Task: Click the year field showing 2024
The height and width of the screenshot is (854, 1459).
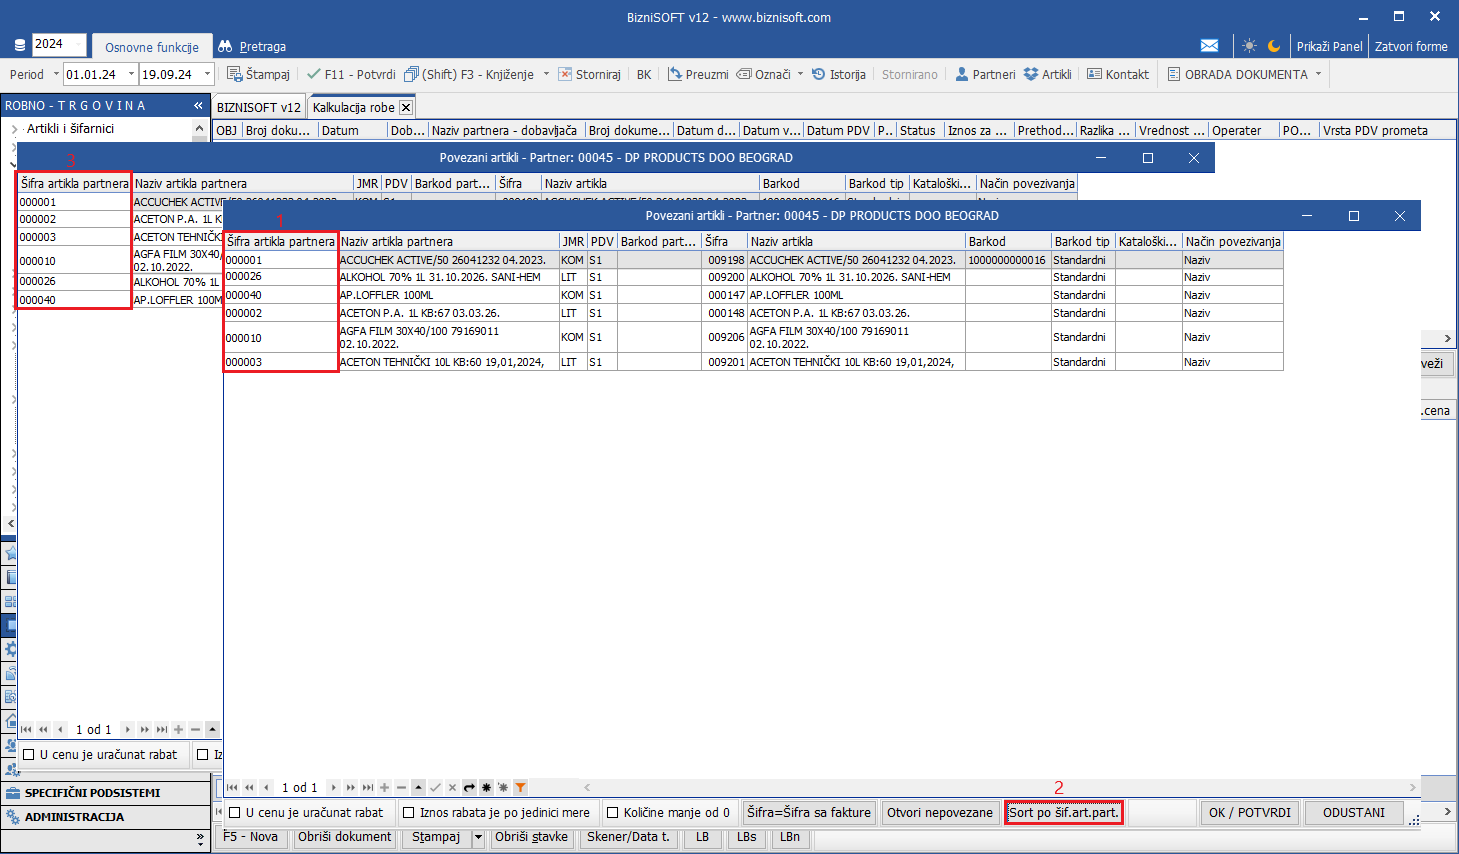Action: pyautogui.click(x=58, y=44)
